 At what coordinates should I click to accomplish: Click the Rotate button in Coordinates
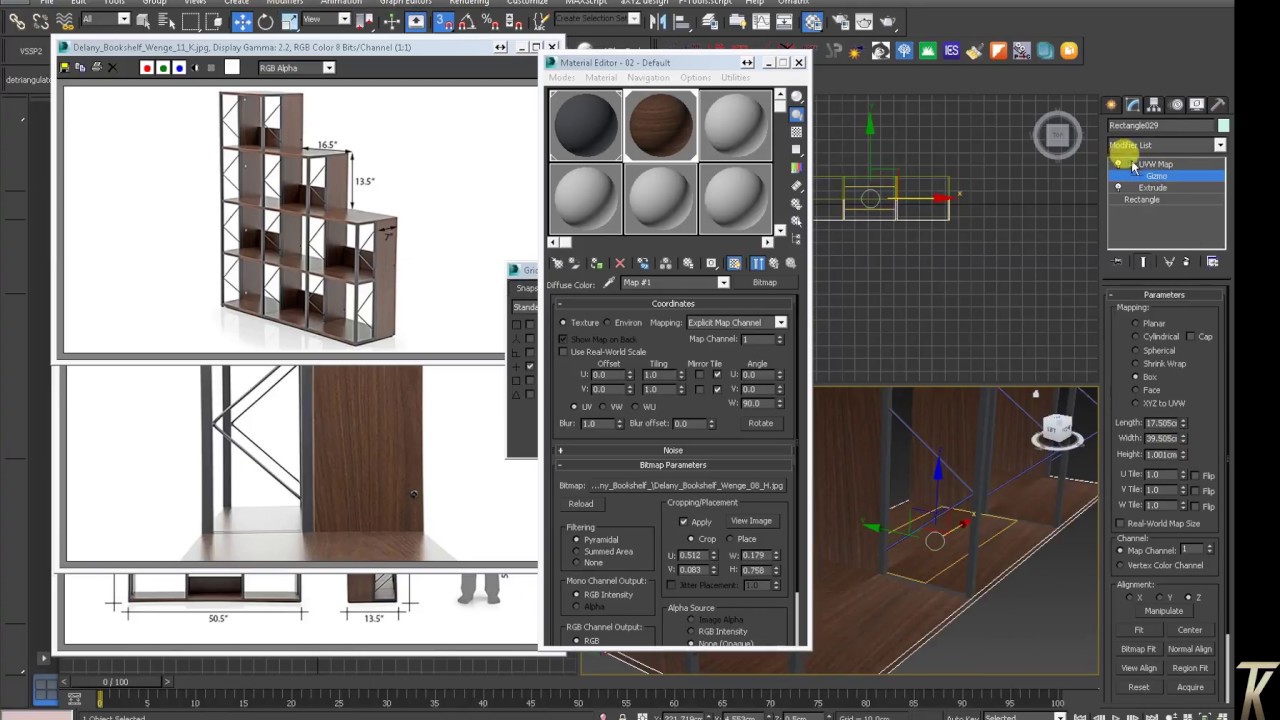760,424
